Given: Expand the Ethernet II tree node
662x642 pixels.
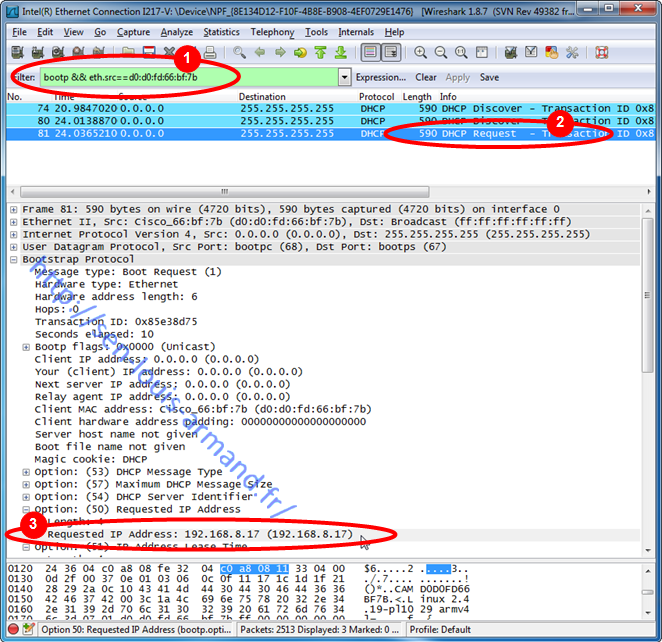Looking at the screenshot, I should (14, 222).
